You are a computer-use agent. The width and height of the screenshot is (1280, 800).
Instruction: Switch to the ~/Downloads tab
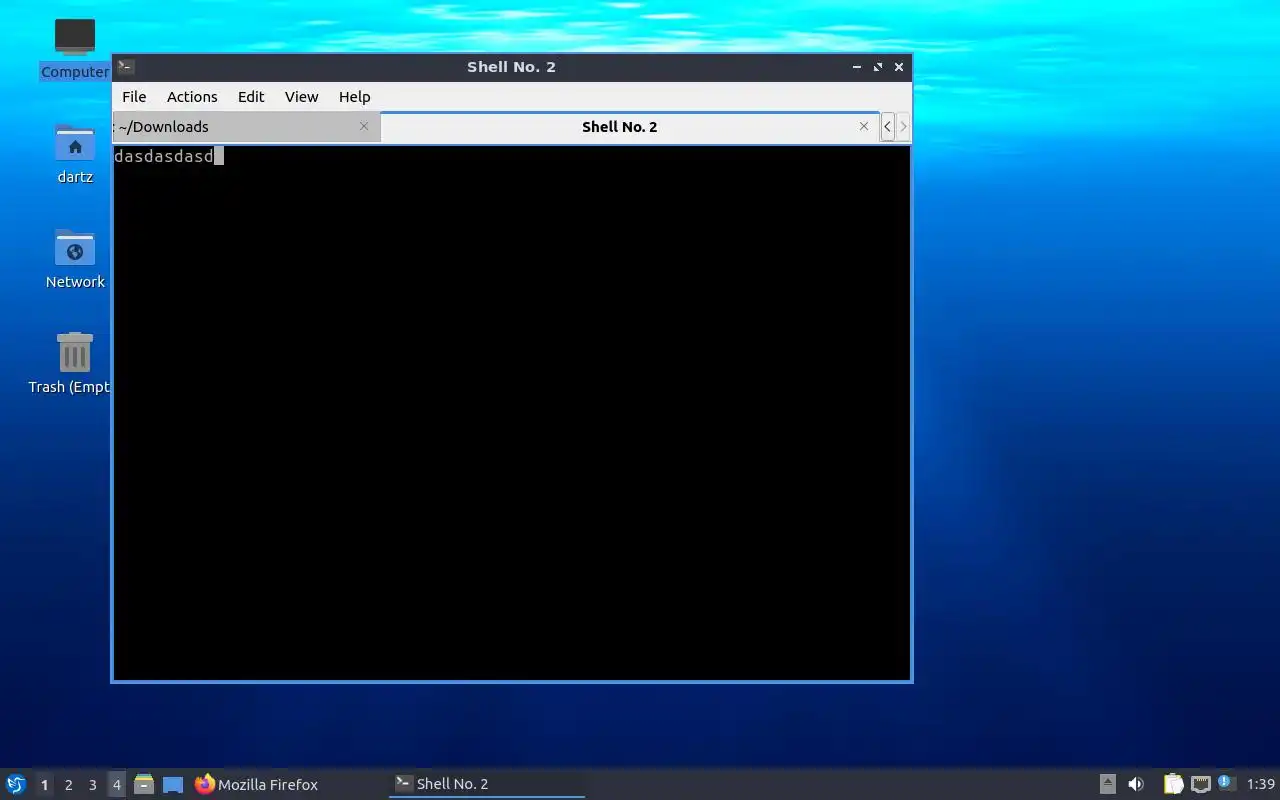coord(246,127)
